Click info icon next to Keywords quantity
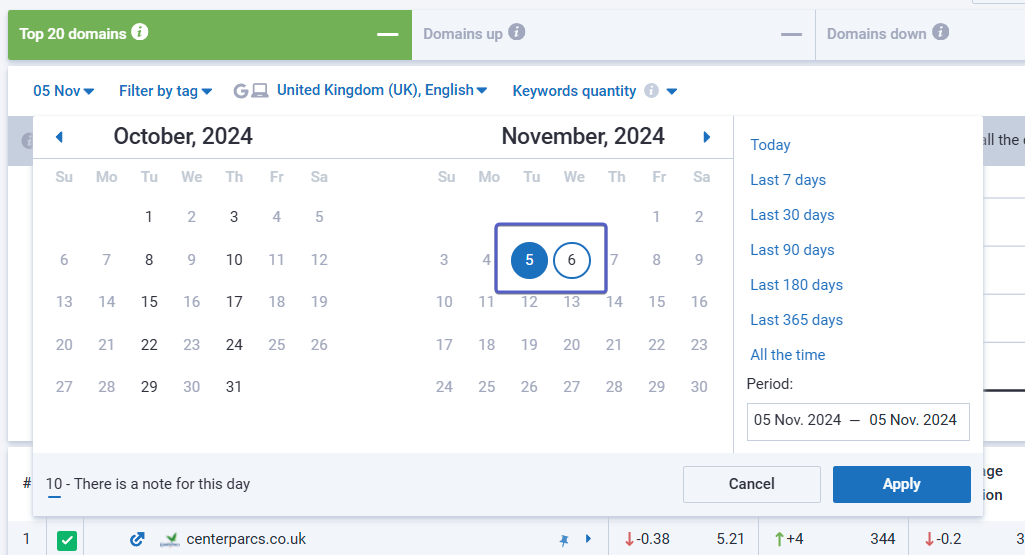 coord(652,91)
